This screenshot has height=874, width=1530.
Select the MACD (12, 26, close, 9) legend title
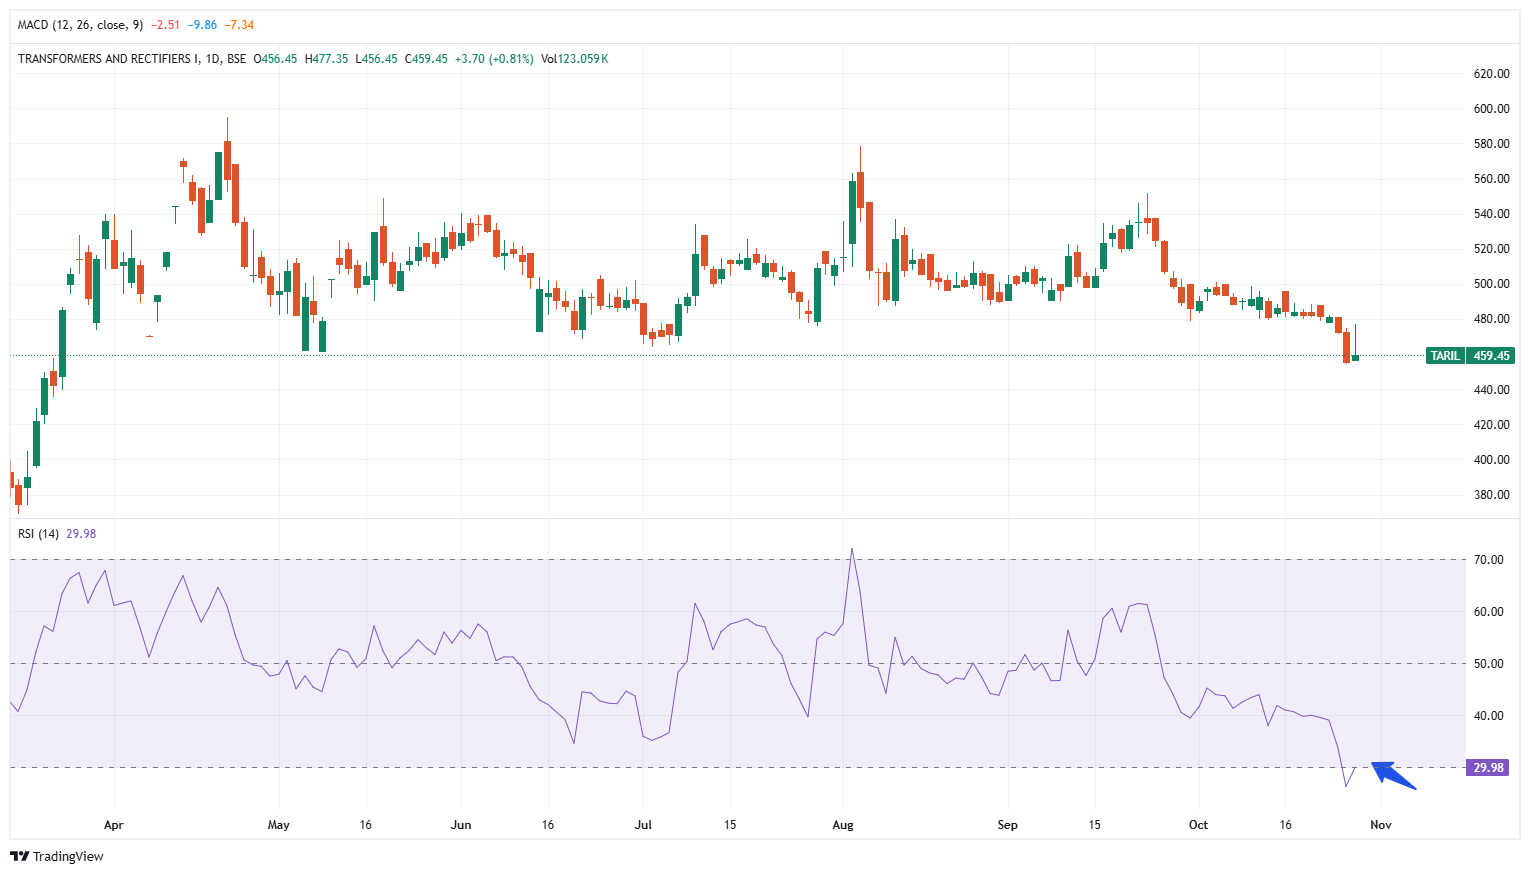tap(80, 25)
